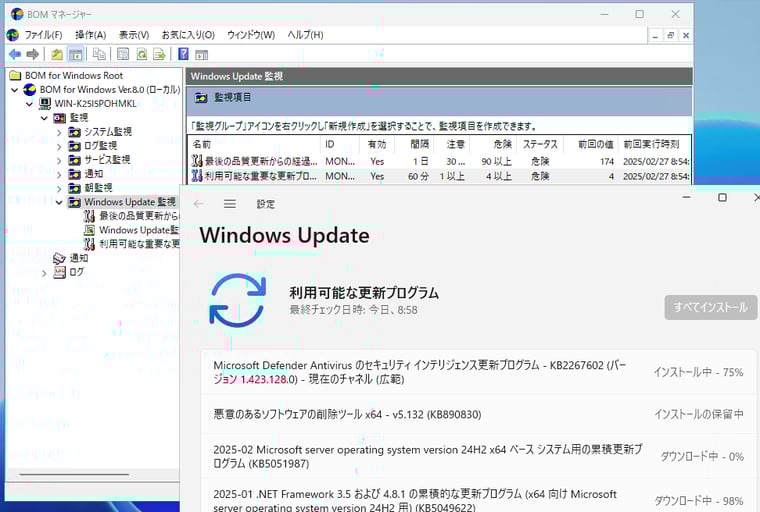Click the すべてインストール button

click(711, 307)
